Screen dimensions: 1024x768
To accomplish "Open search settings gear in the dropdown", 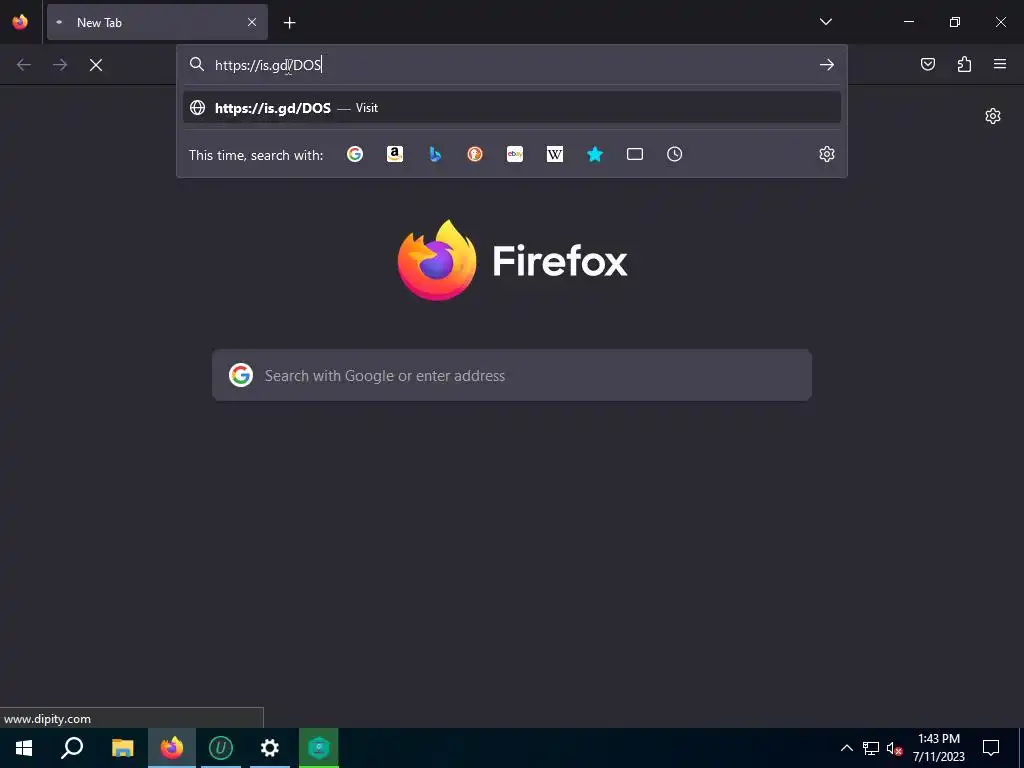I will tap(827, 154).
